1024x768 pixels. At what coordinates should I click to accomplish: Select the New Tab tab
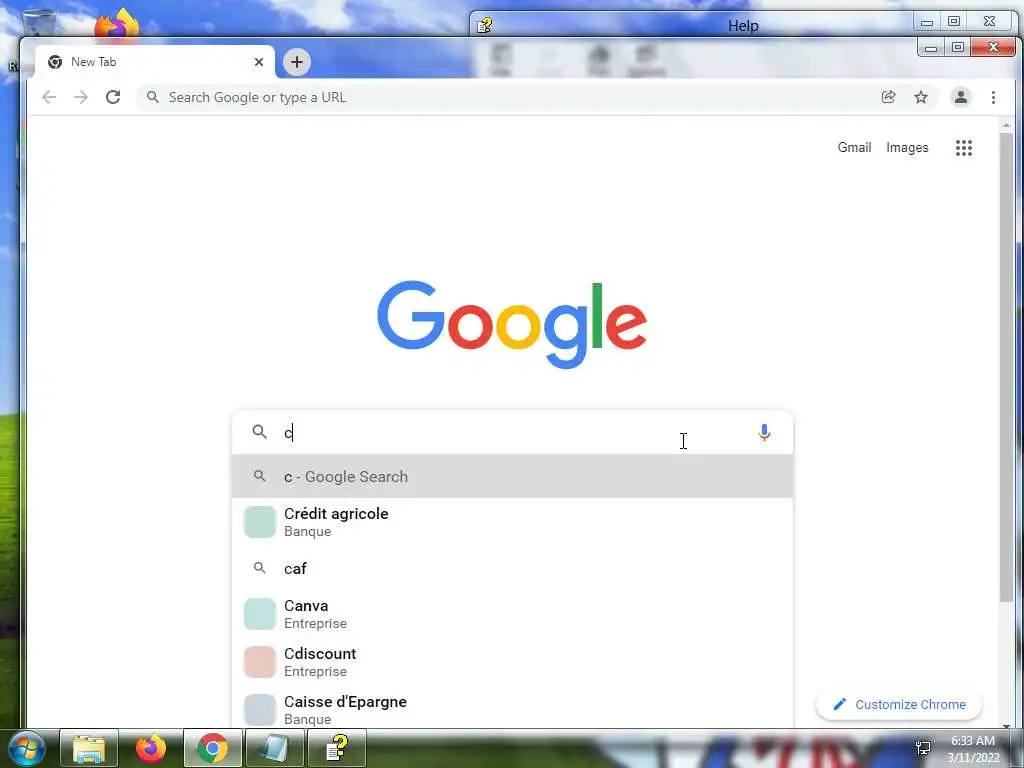click(x=155, y=62)
